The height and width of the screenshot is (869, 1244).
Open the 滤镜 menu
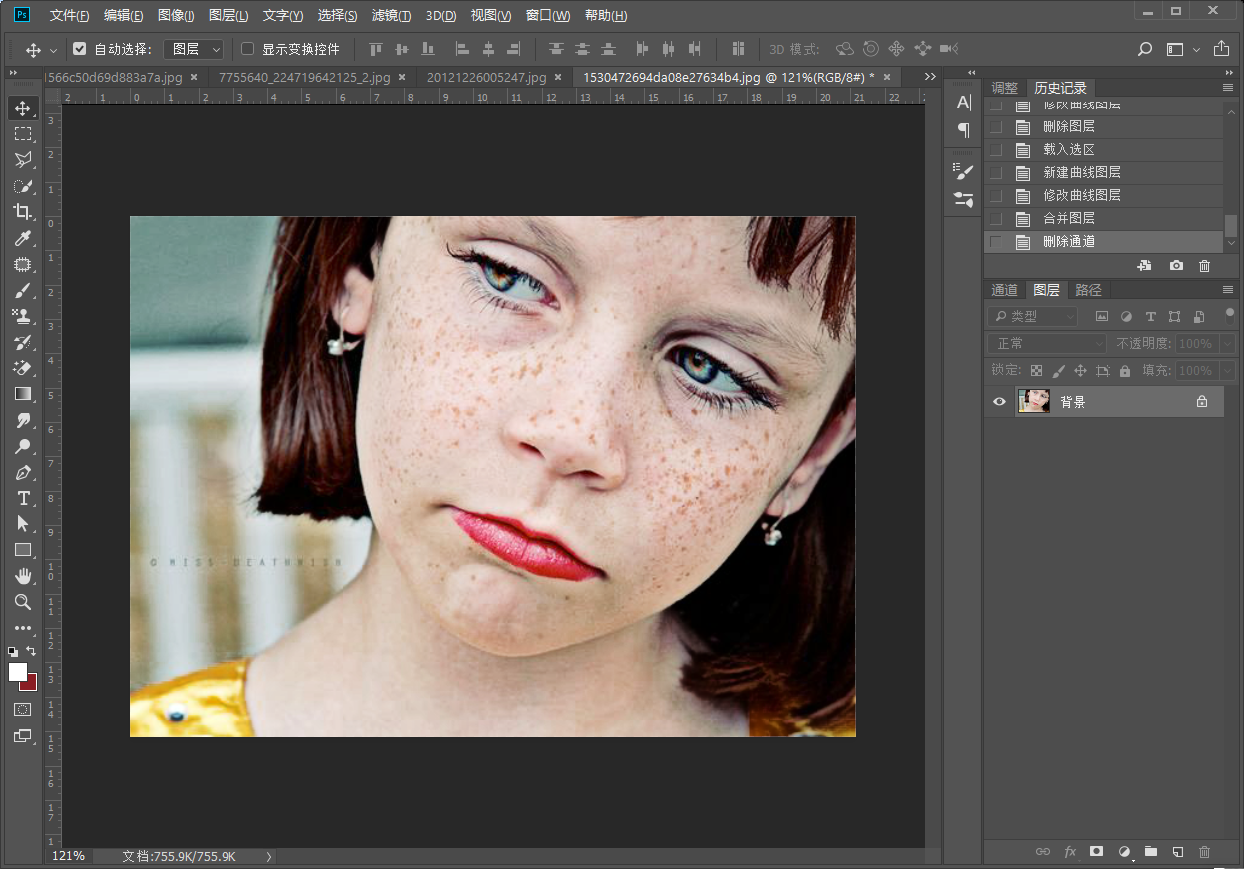click(391, 16)
